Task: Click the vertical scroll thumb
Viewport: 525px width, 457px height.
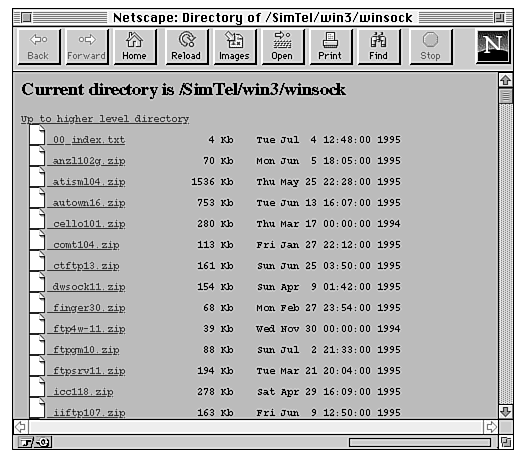Action: pyautogui.click(x=505, y=96)
